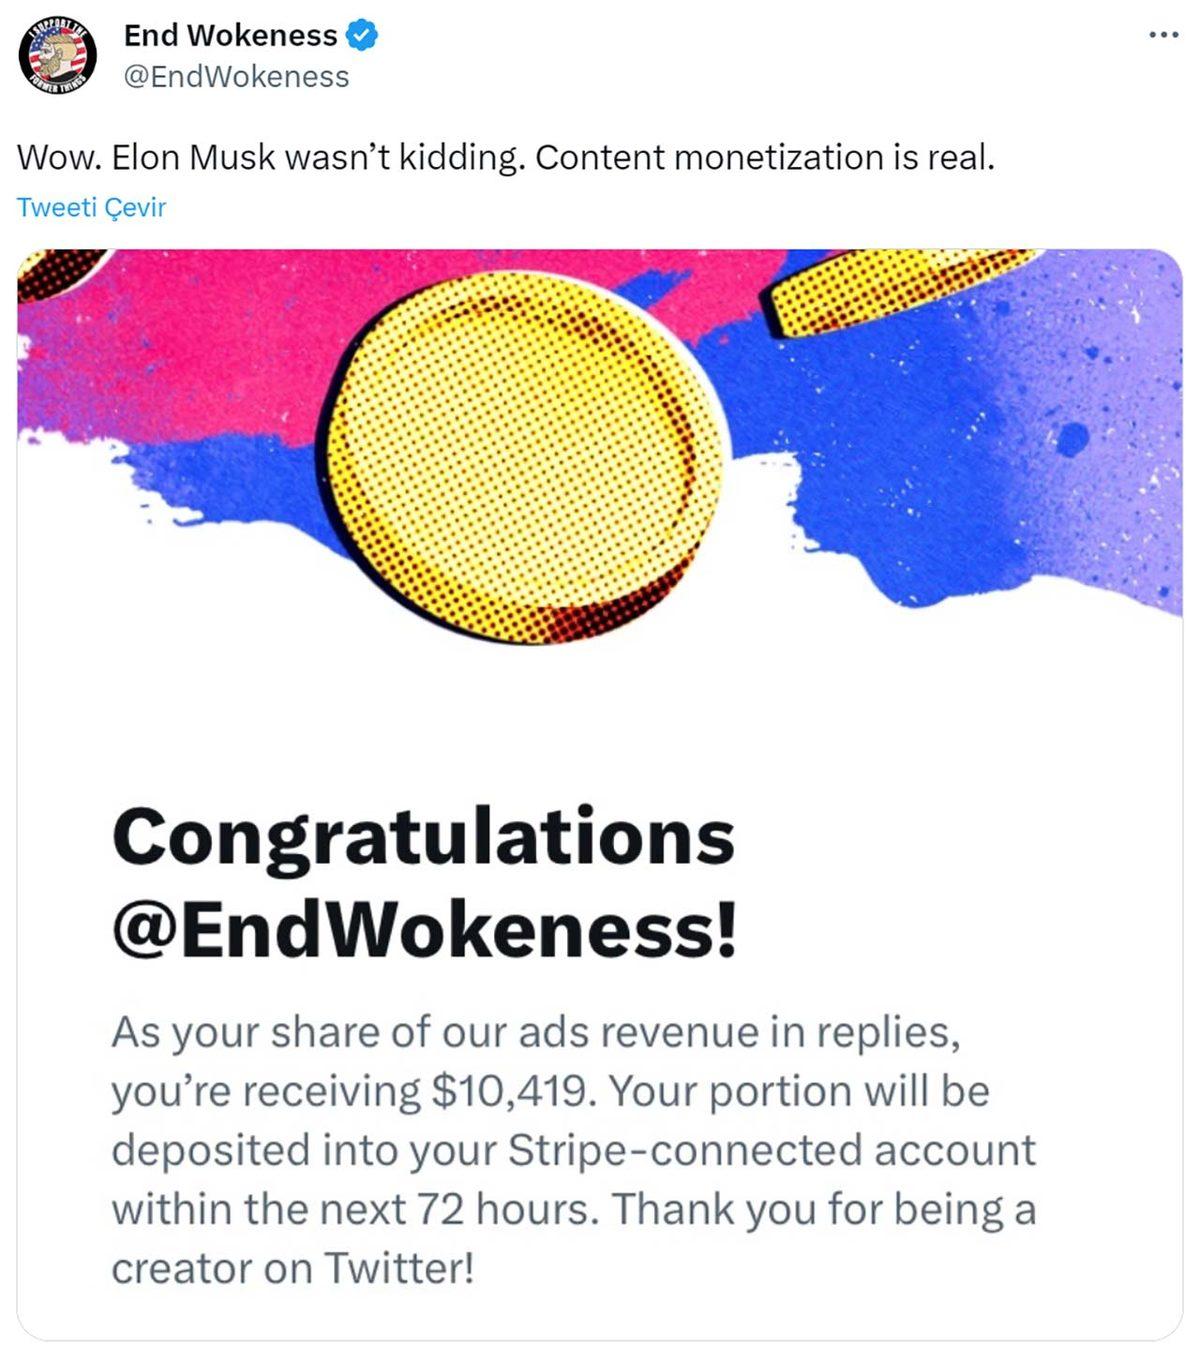Click the blue verified checkmark badge

pos(361,36)
